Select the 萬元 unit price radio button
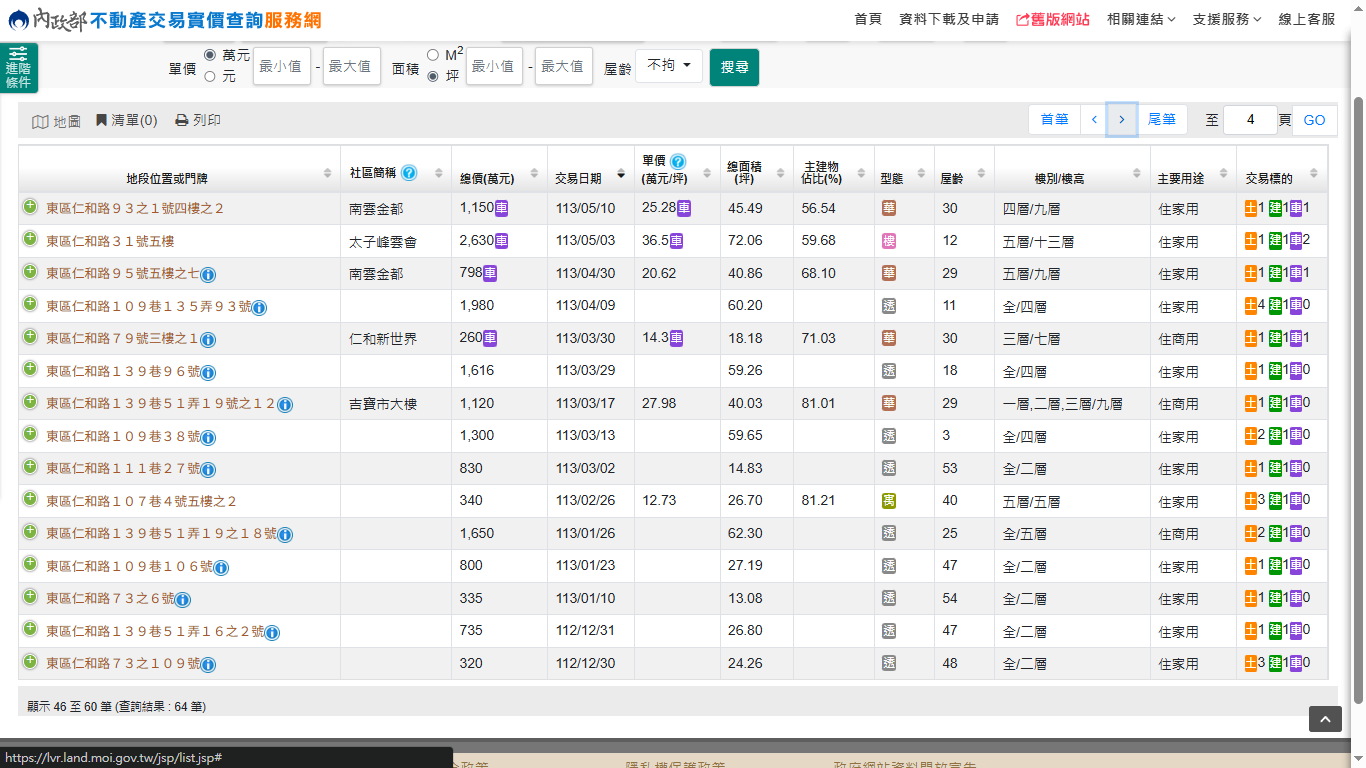1366x768 pixels. click(x=210, y=55)
